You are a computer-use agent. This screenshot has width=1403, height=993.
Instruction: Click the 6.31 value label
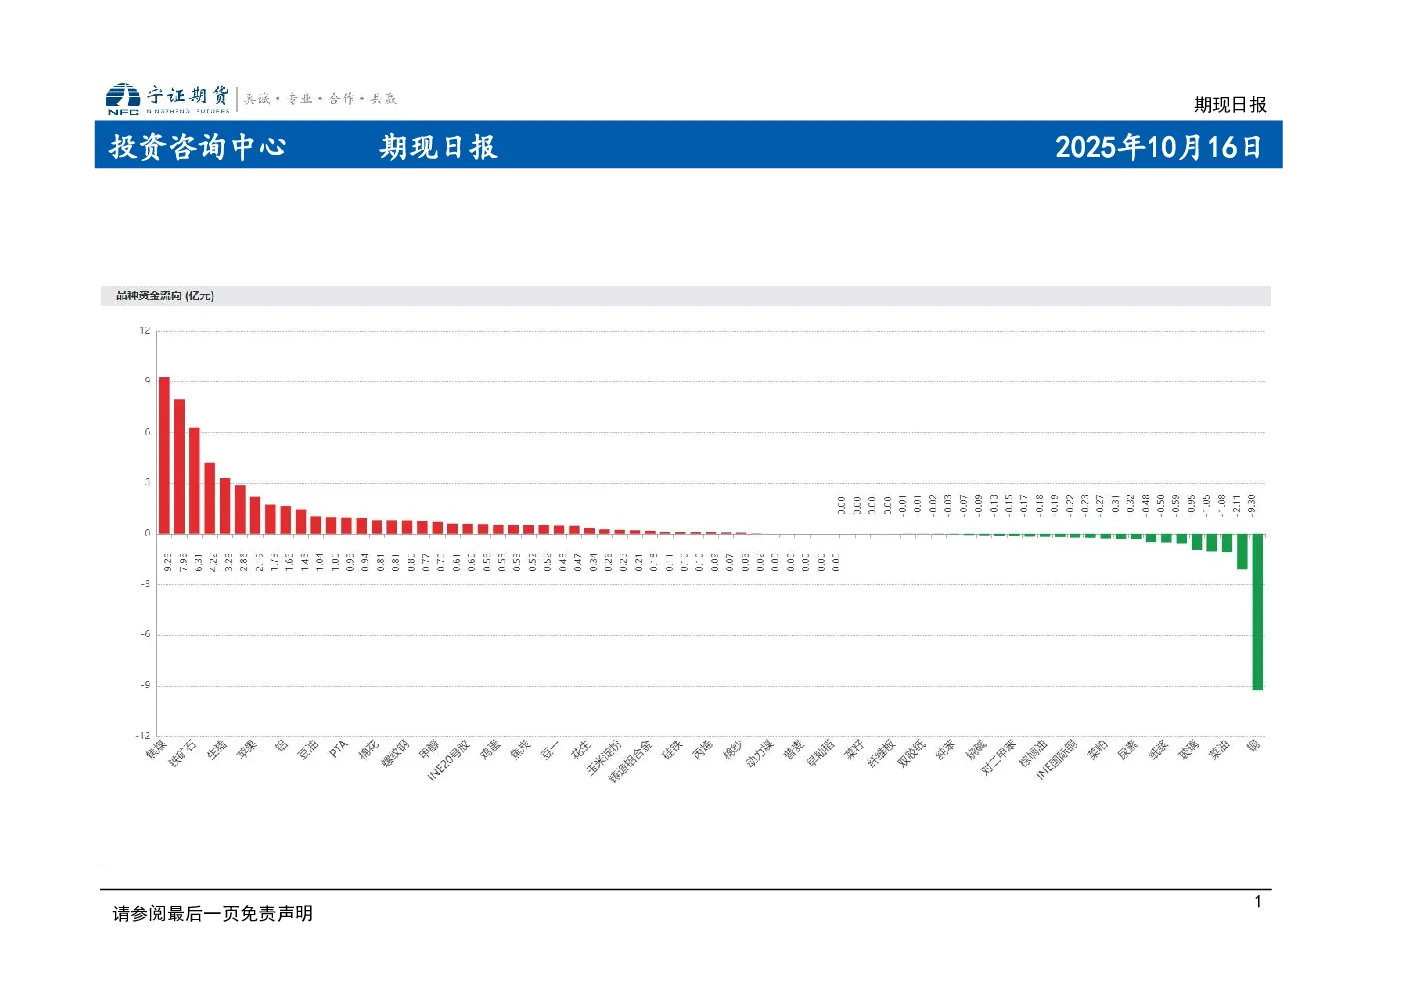[x=199, y=563]
